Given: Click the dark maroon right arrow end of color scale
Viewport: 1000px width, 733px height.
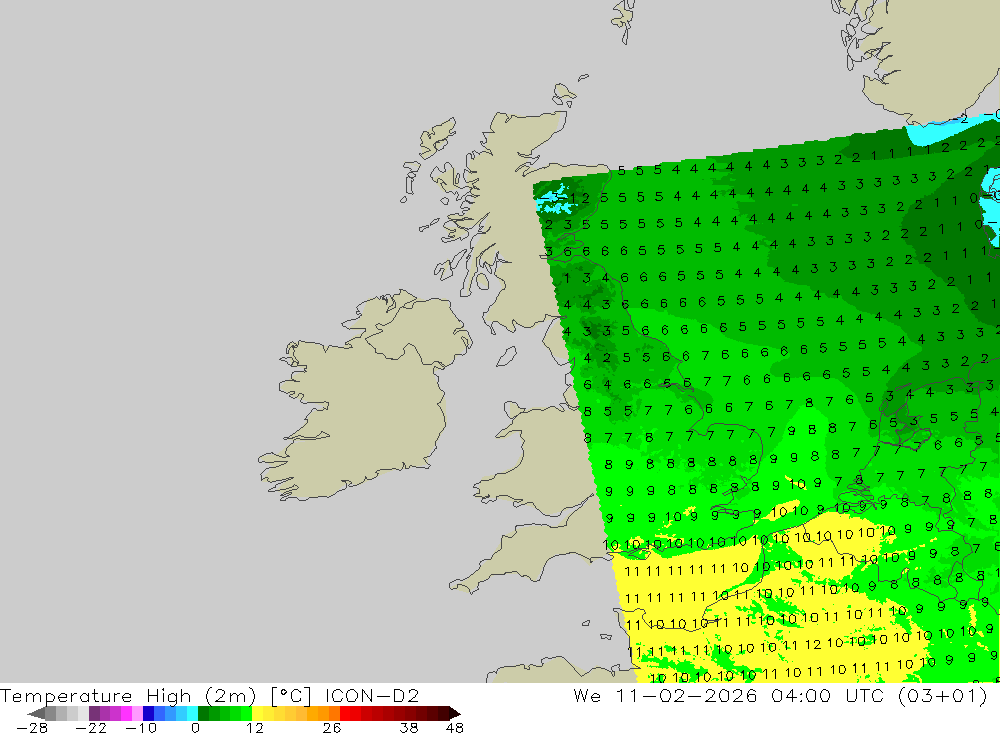Looking at the screenshot, I should coord(455,713).
